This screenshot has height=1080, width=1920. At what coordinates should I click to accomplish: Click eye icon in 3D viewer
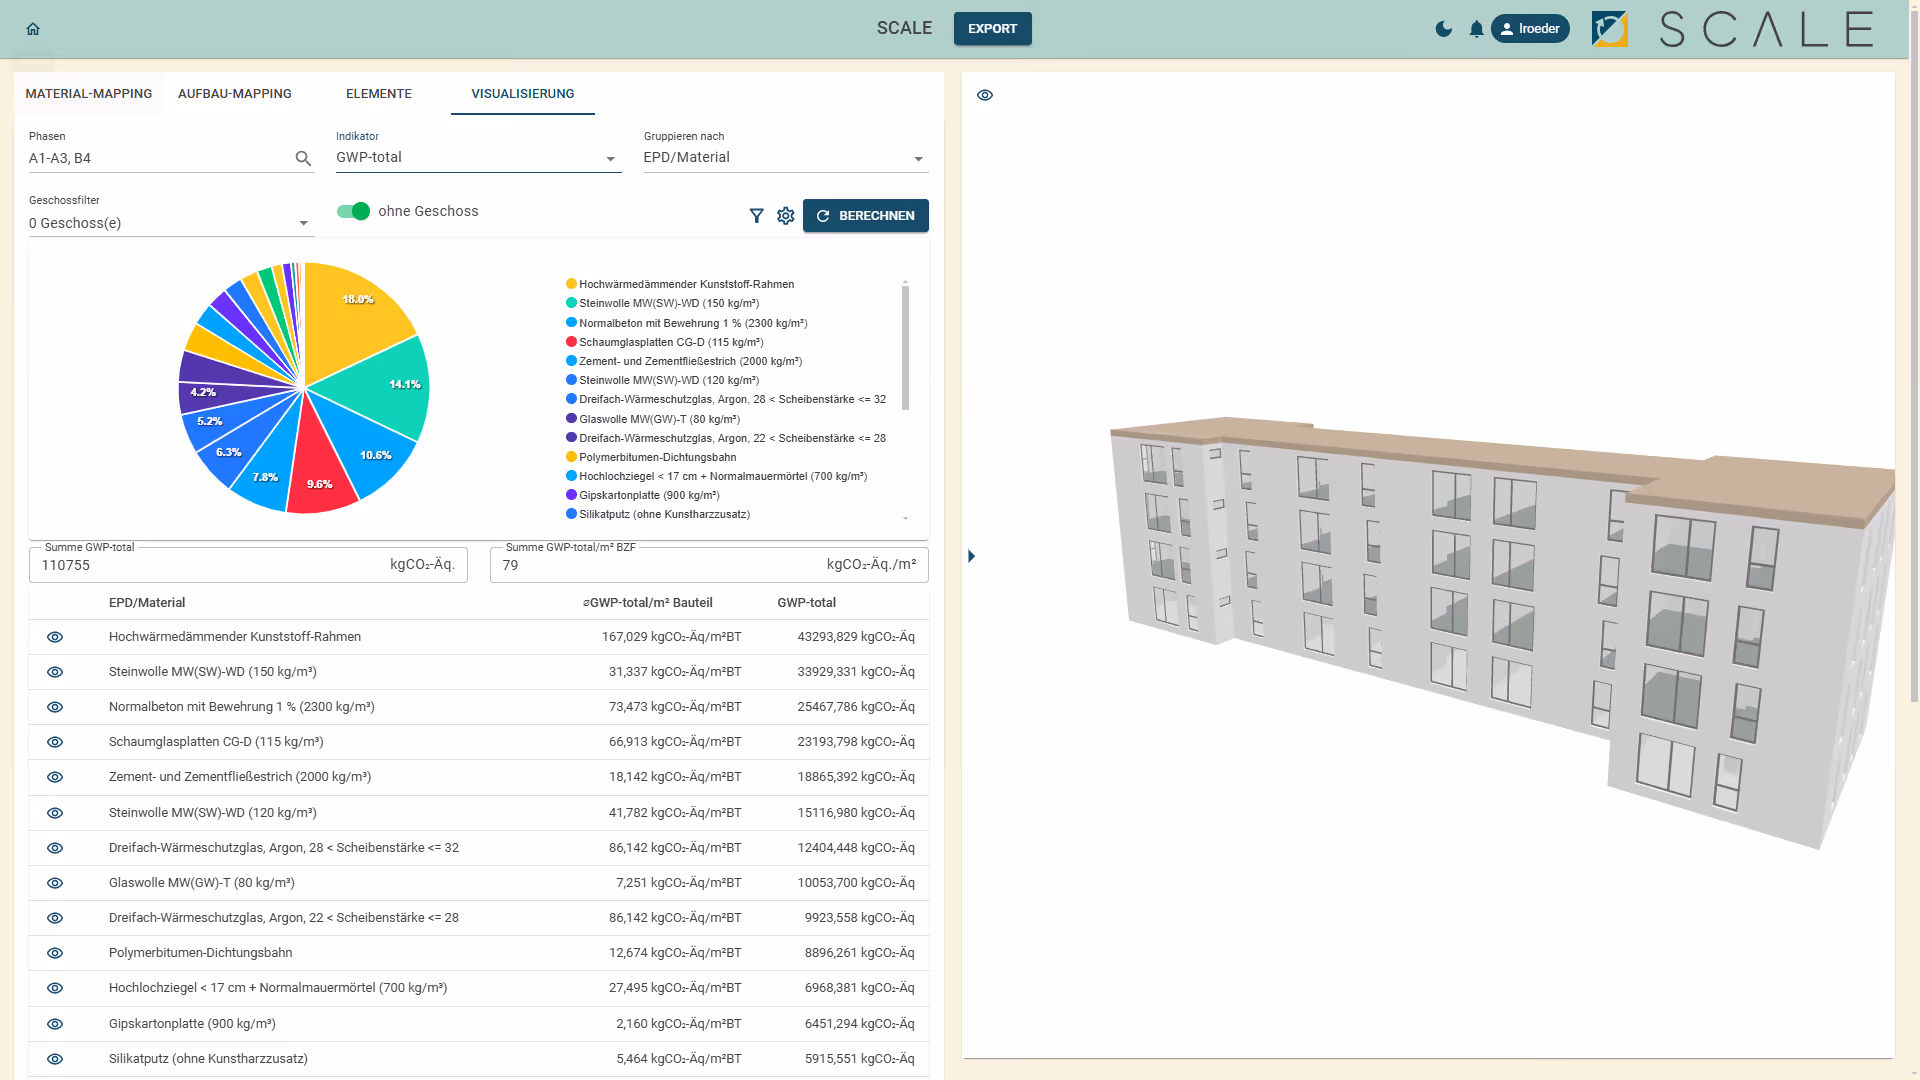tap(985, 95)
